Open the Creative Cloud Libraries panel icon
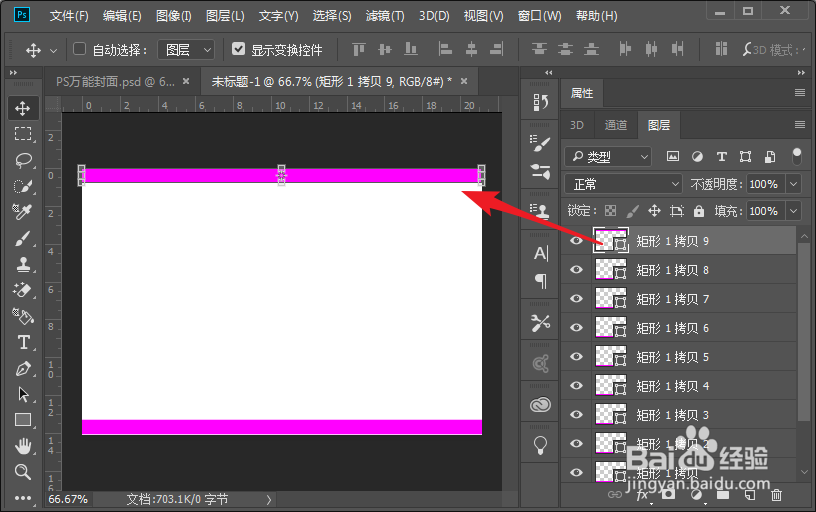The image size is (816, 512). [x=540, y=404]
